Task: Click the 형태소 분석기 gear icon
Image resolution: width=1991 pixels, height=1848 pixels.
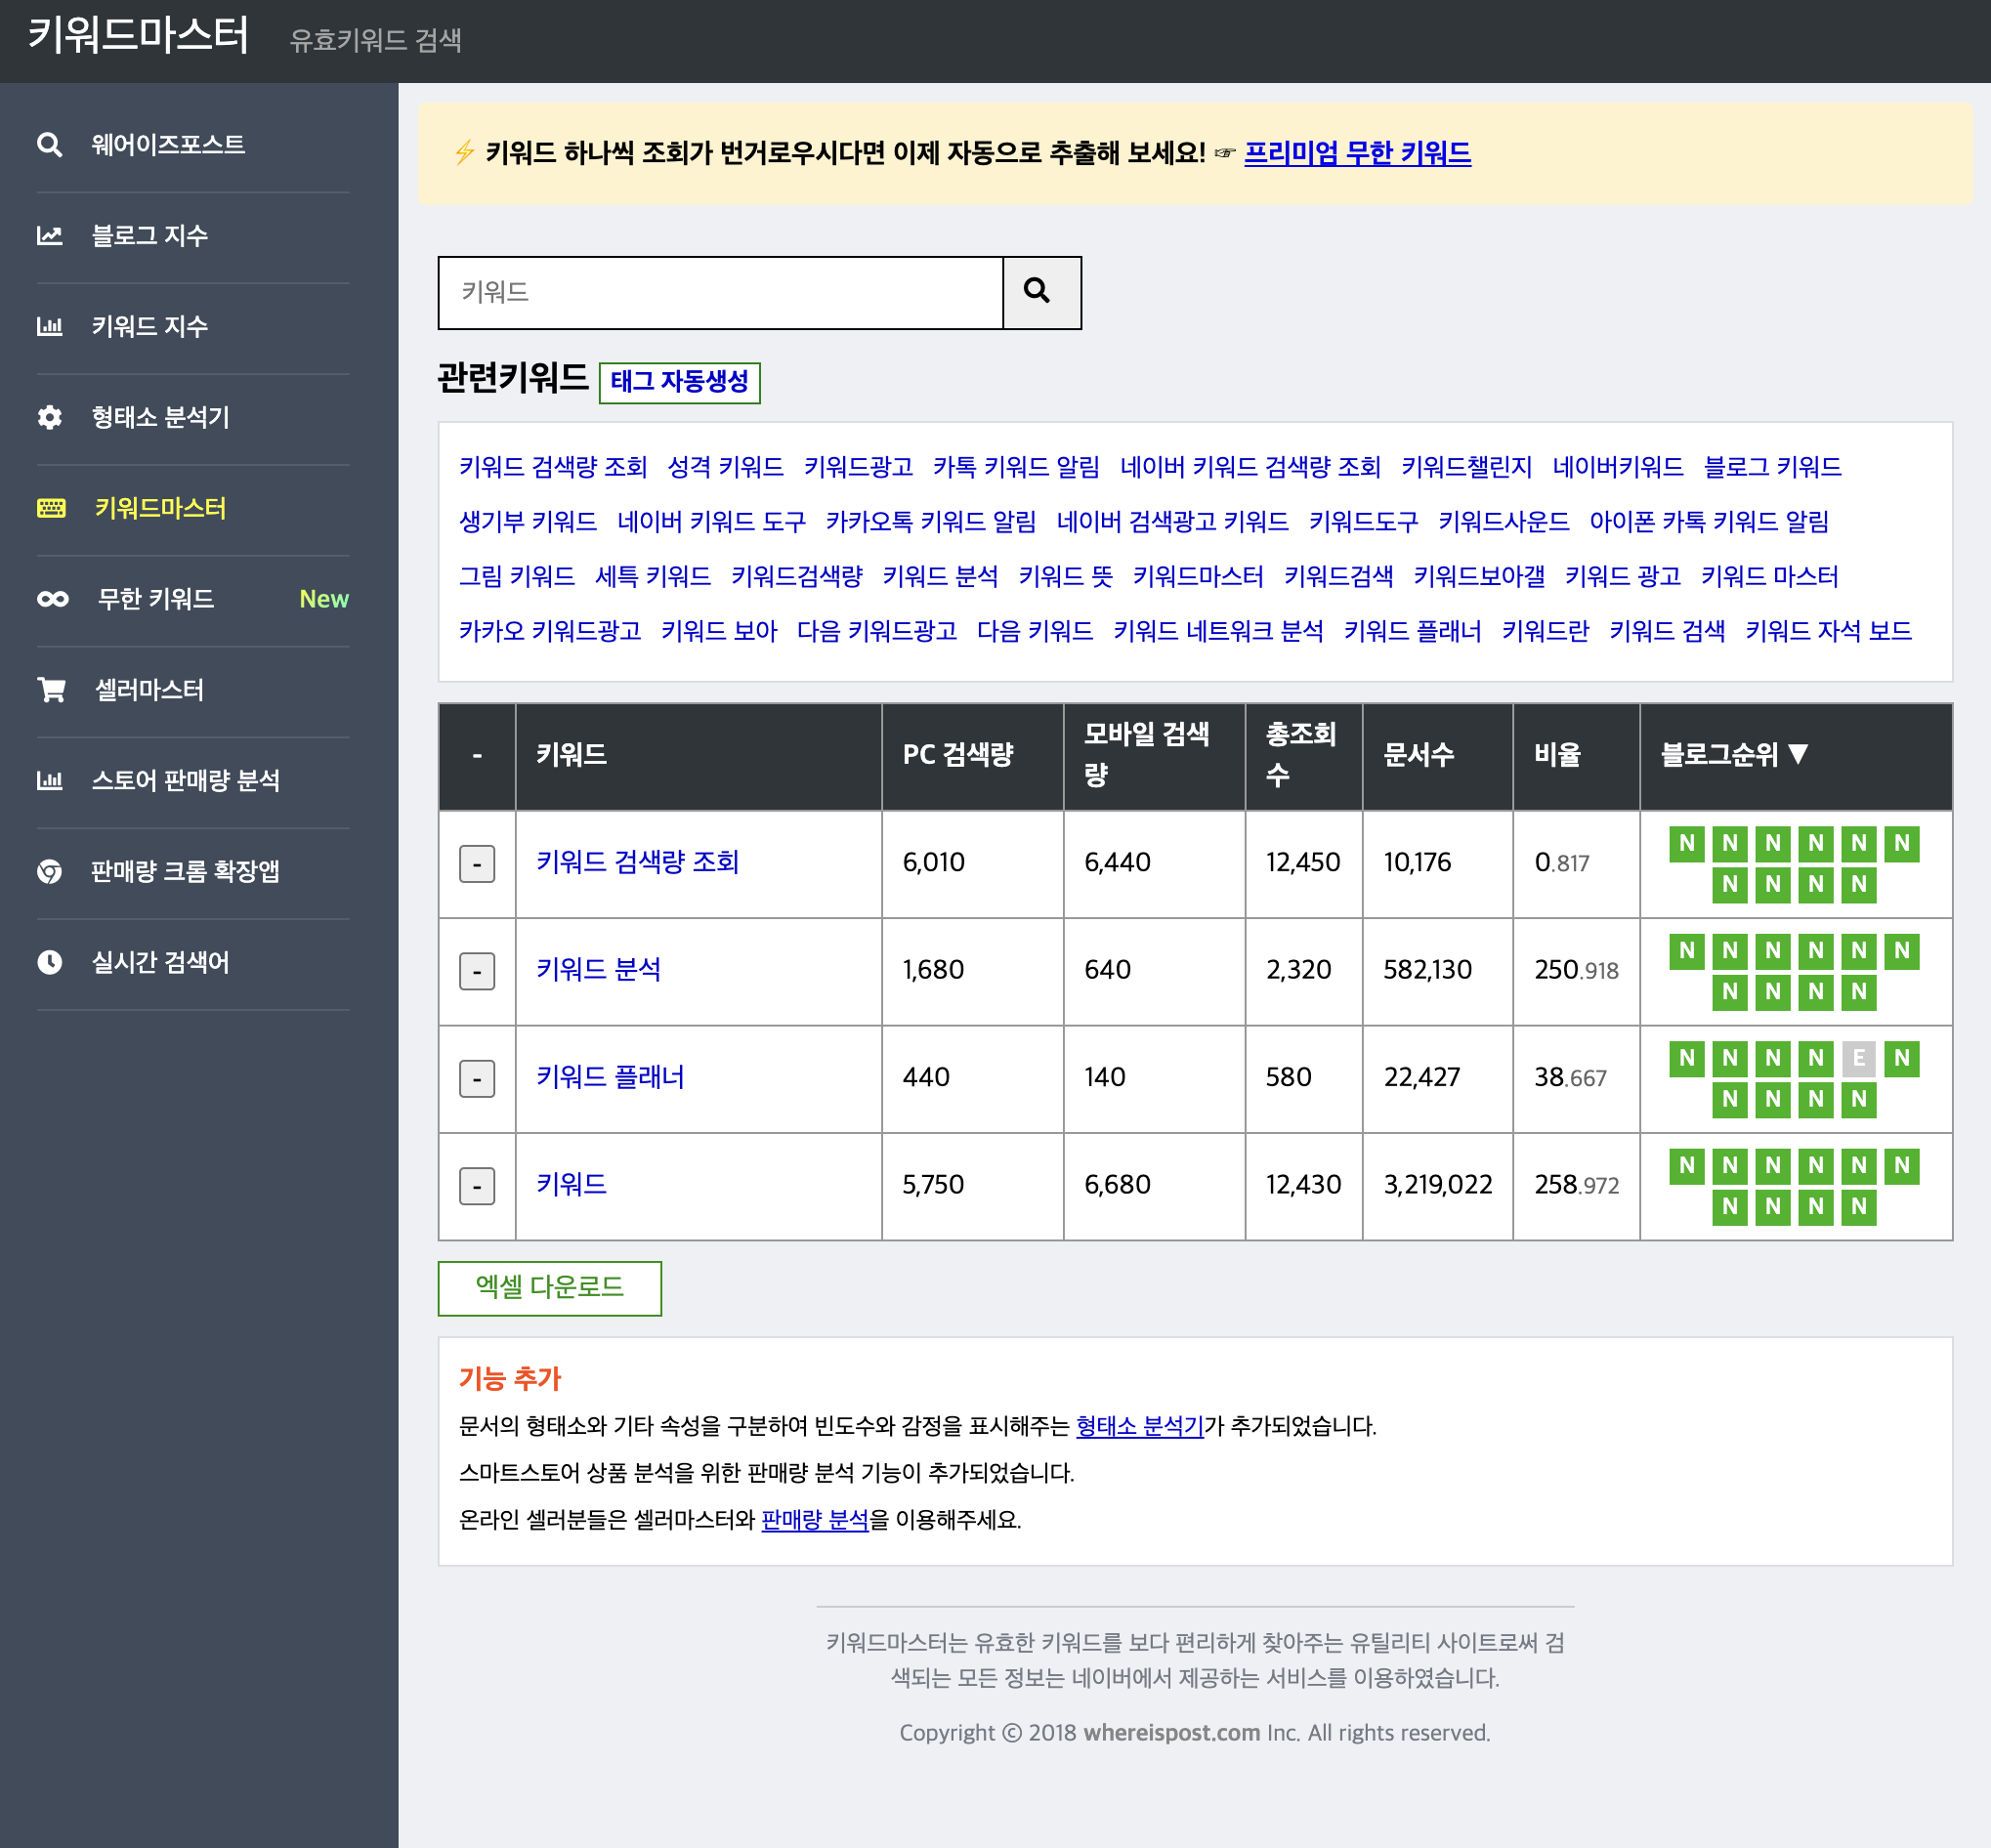Action: pyautogui.click(x=49, y=417)
